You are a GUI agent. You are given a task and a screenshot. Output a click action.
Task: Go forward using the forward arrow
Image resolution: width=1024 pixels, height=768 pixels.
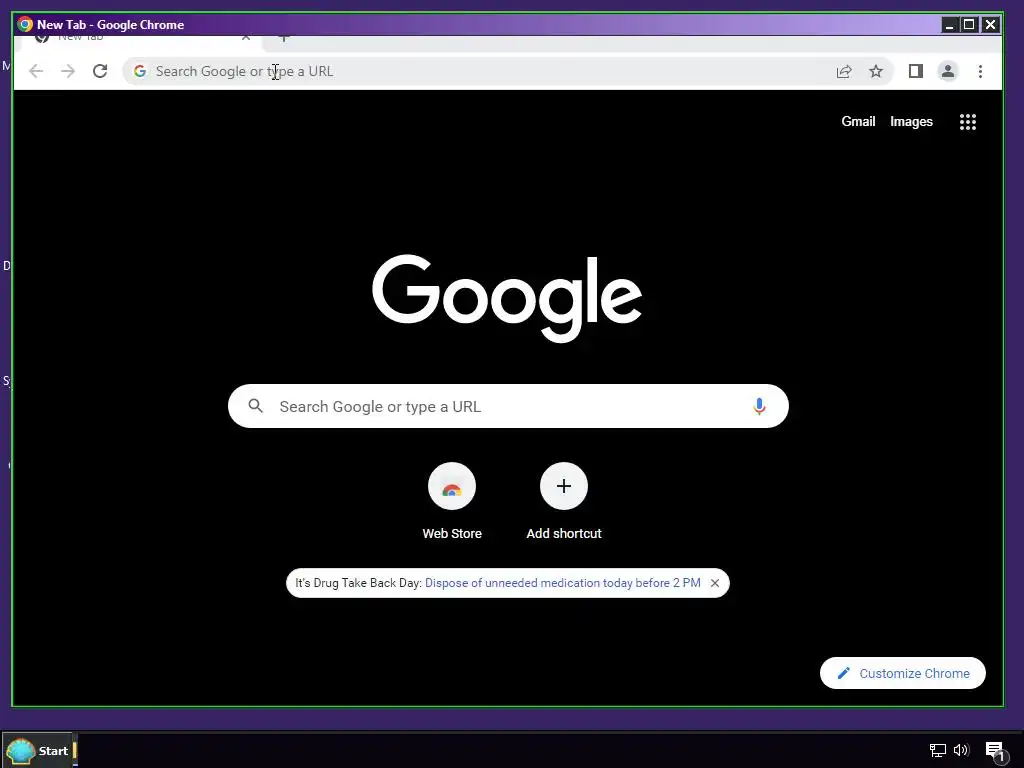tap(68, 71)
